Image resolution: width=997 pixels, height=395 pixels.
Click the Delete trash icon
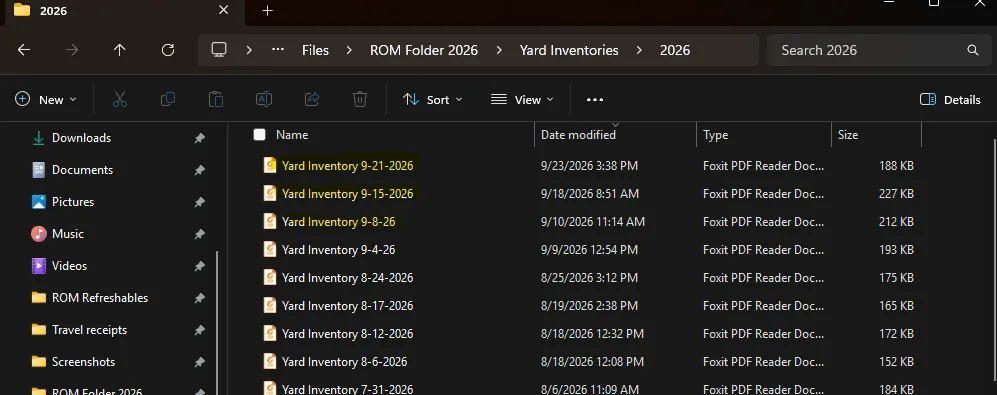point(360,99)
